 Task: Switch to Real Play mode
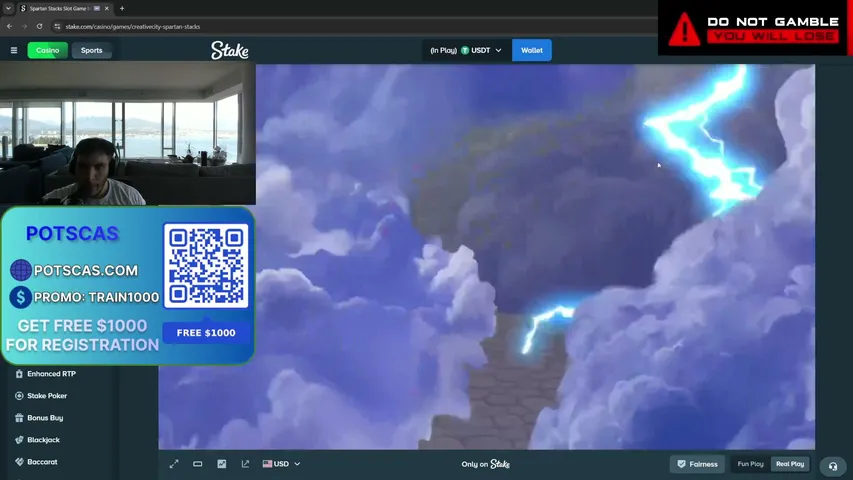pos(790,464)
